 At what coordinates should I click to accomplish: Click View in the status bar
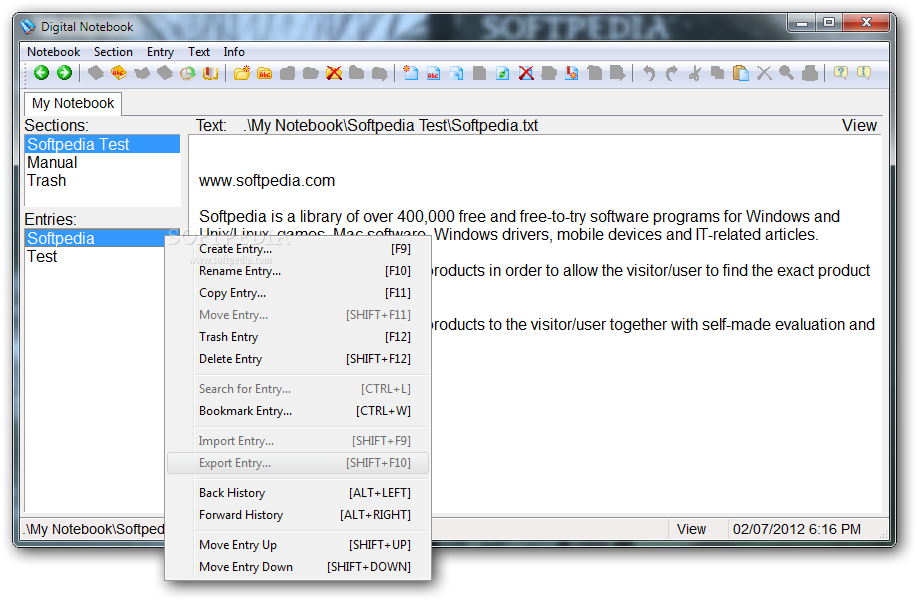[x=691, y=530]
